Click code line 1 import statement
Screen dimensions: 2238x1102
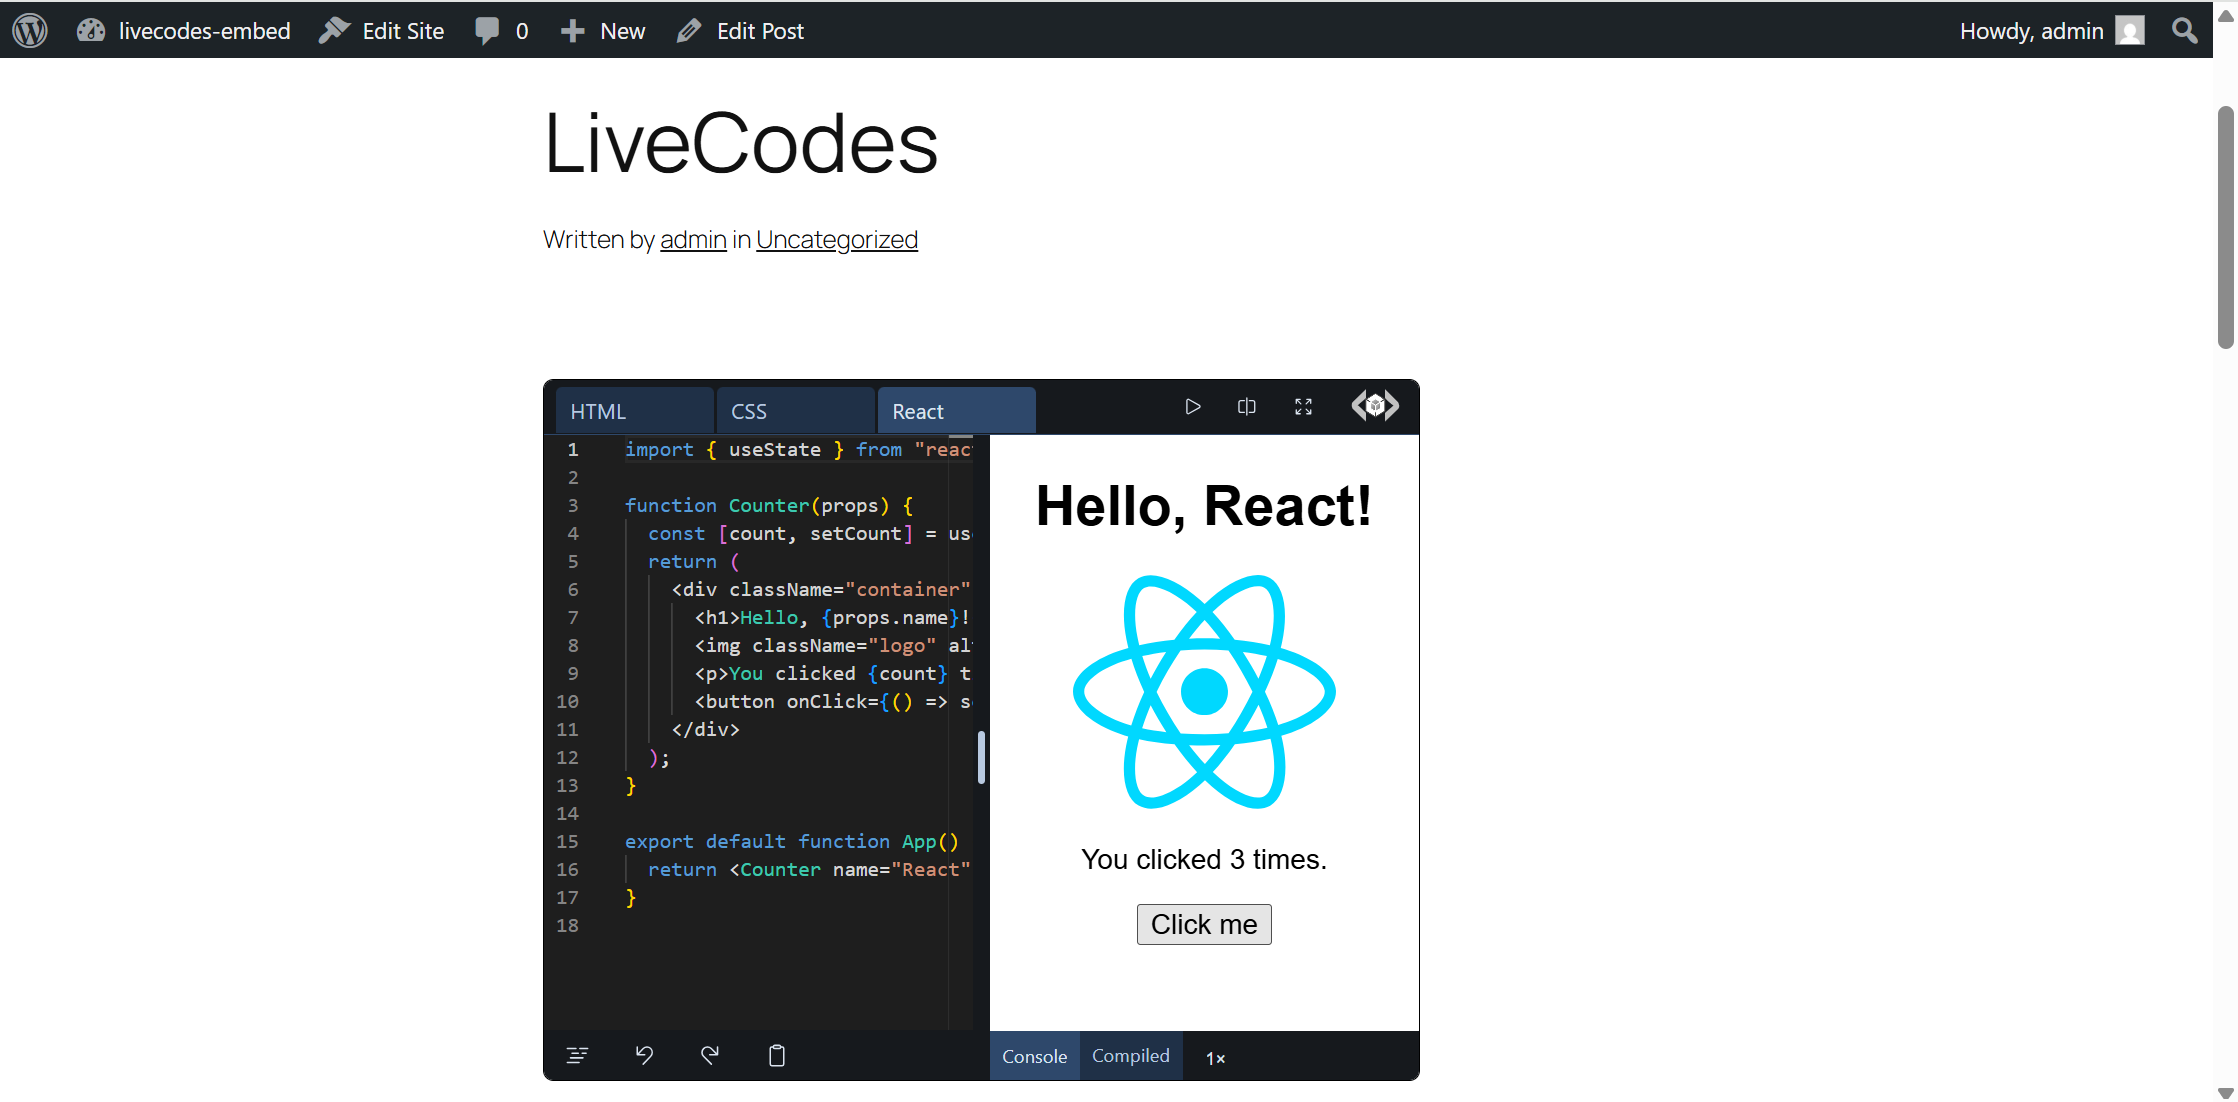798,450
